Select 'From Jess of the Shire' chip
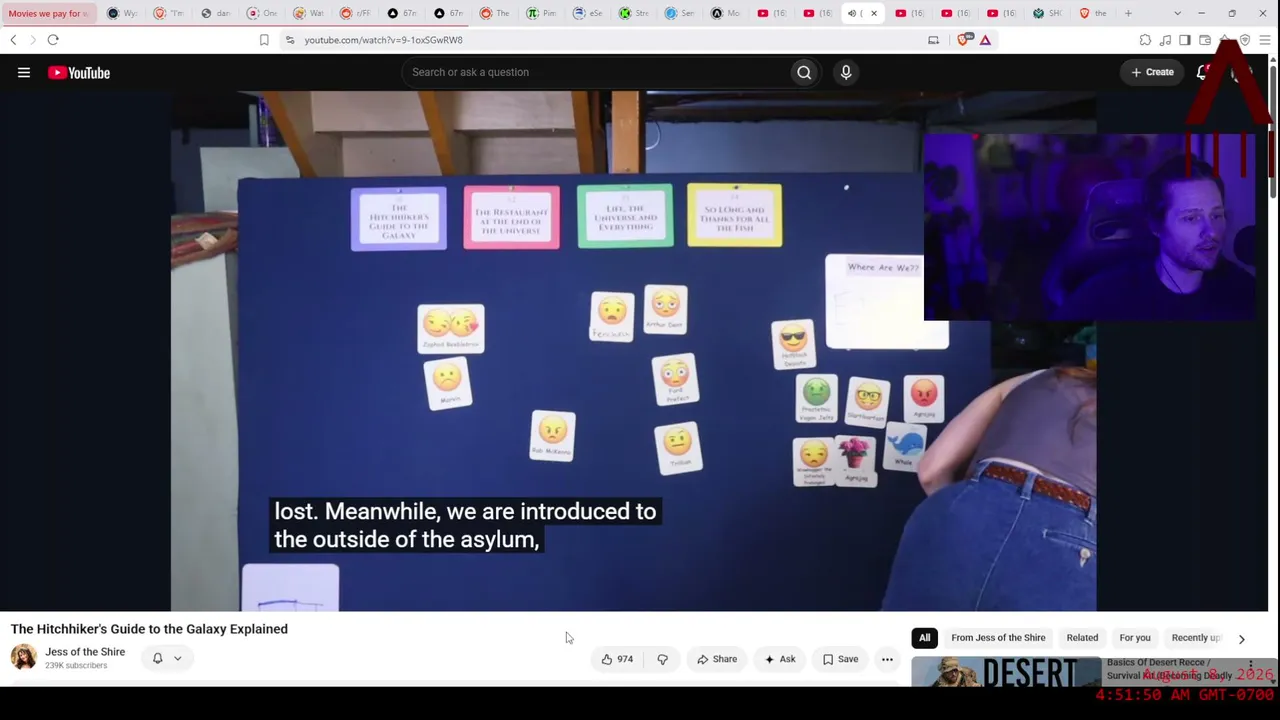 tap(998, 638)
